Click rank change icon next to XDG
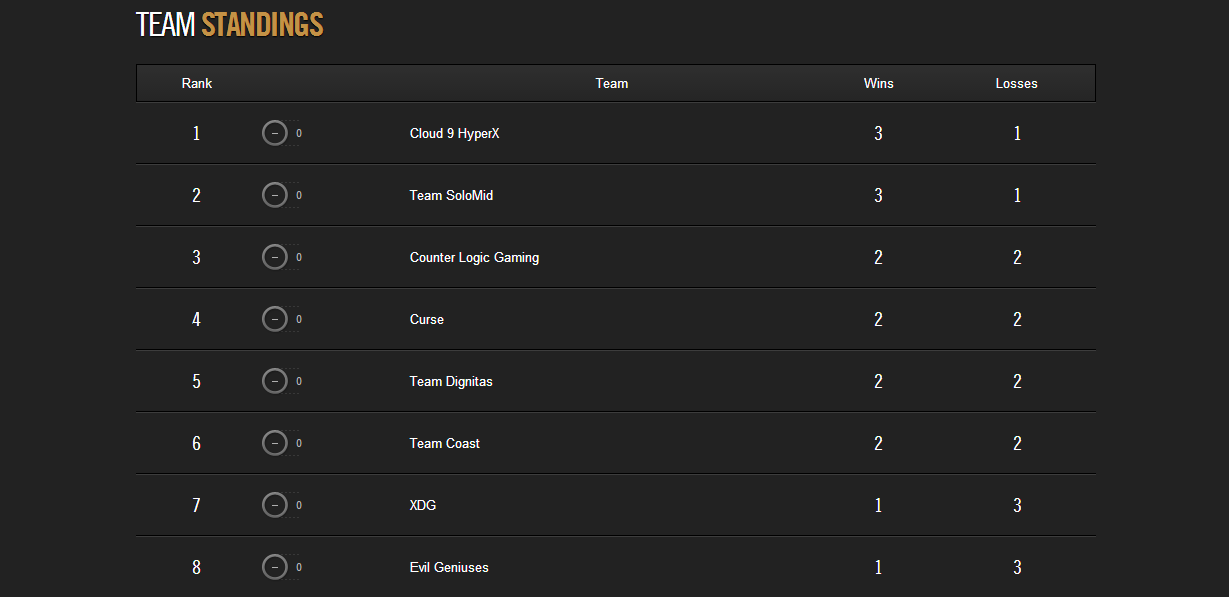1229x597 pixels. coord(275,505)
